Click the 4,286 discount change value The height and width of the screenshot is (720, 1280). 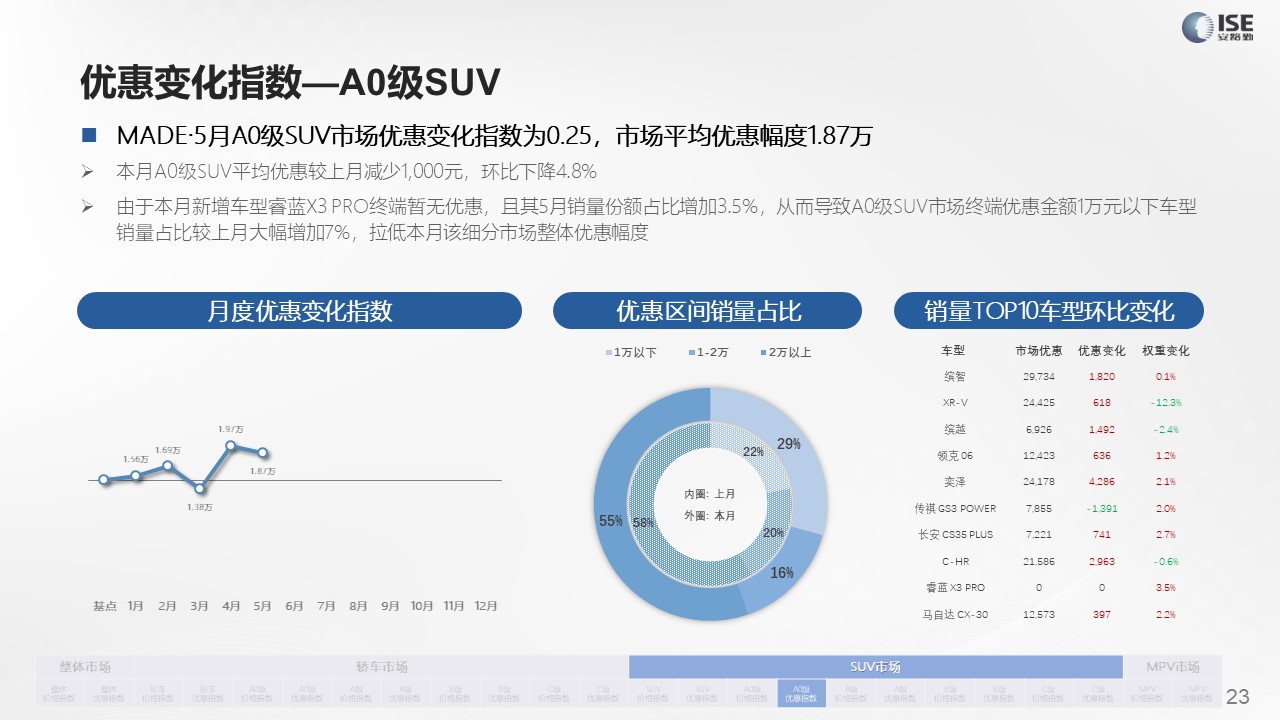[1102, 482]
